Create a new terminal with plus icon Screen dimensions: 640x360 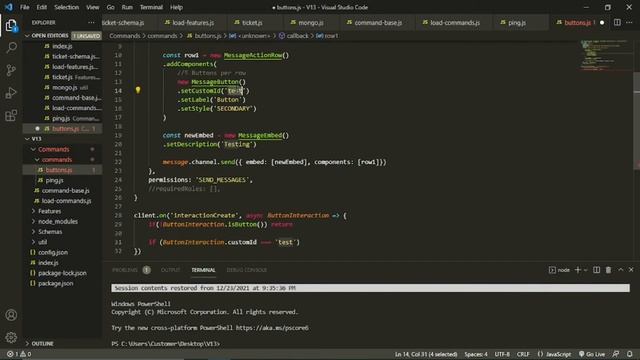(x=578, y=270)
